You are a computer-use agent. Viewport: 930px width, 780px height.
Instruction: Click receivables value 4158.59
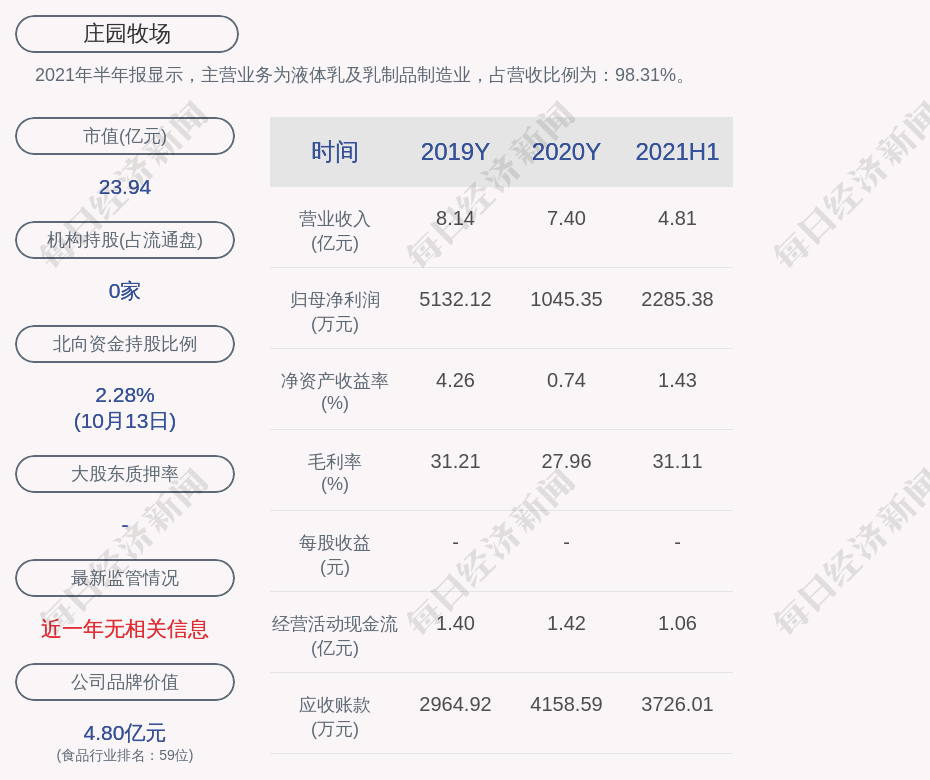click(566, 705)
